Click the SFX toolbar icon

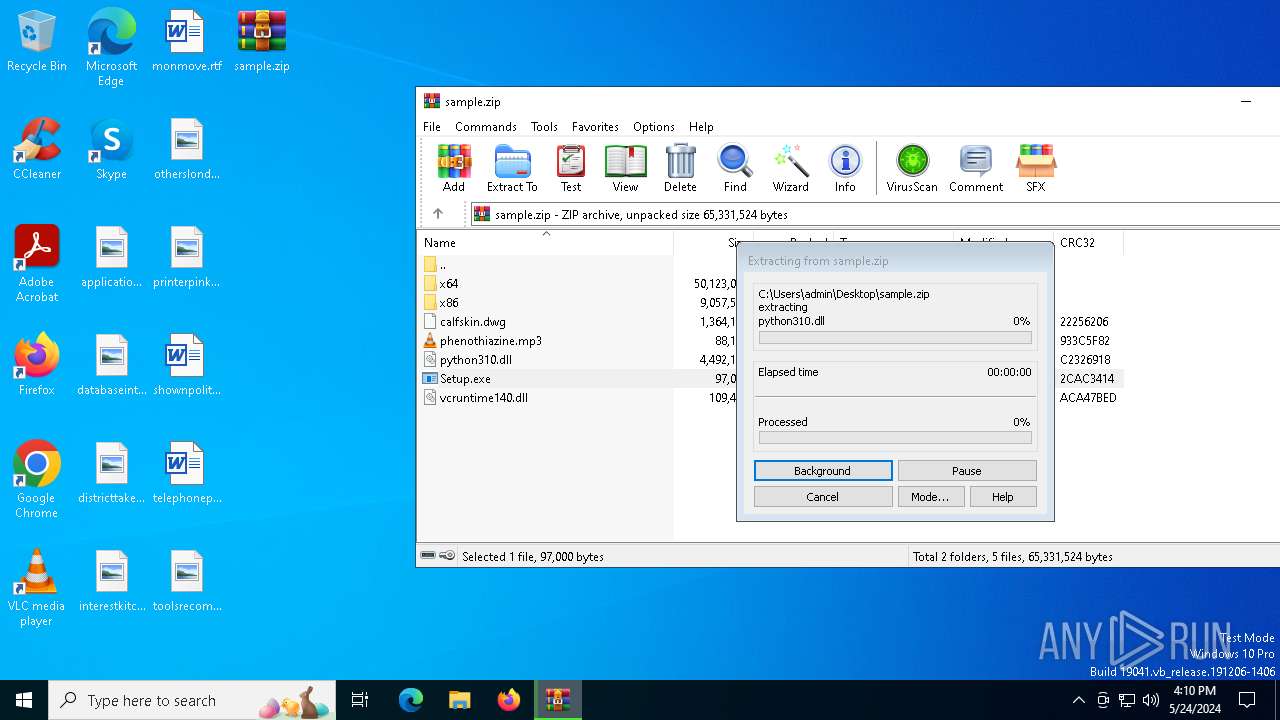tap(1036, 168)
